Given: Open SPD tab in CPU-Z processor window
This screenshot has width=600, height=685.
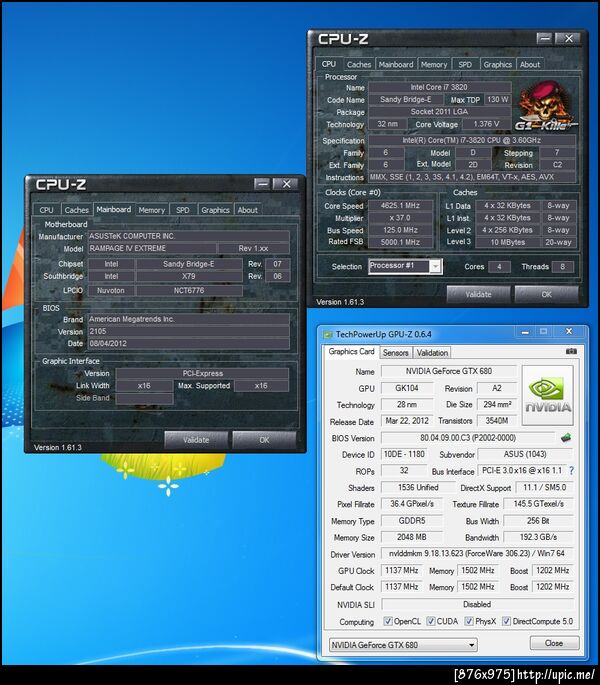Looking at the screenshot, I should pyautogui.click(x=465, y=64).
